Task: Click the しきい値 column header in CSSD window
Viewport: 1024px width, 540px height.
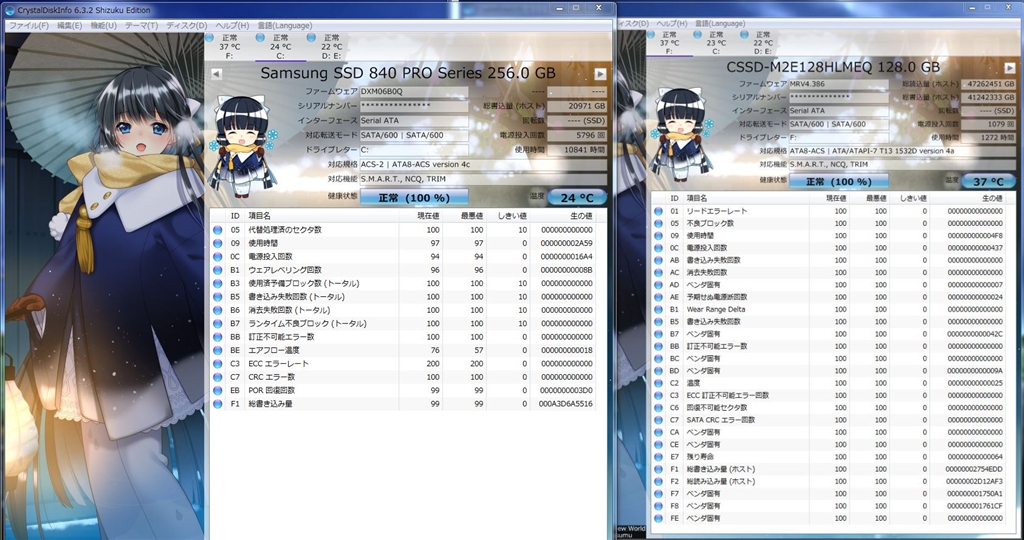Action: (x=910, y=199)
